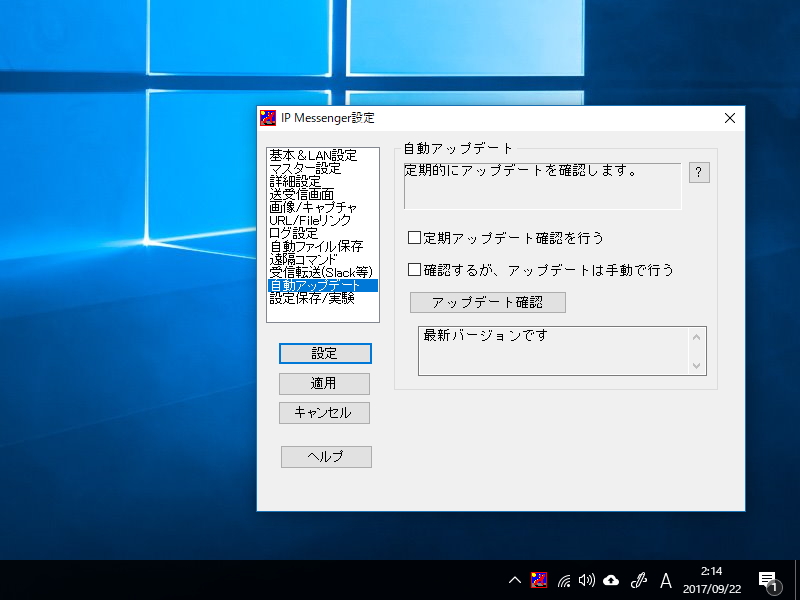Open the Windows Ink Workspace pen icon
Screen dimensions: 800x600
638,579
